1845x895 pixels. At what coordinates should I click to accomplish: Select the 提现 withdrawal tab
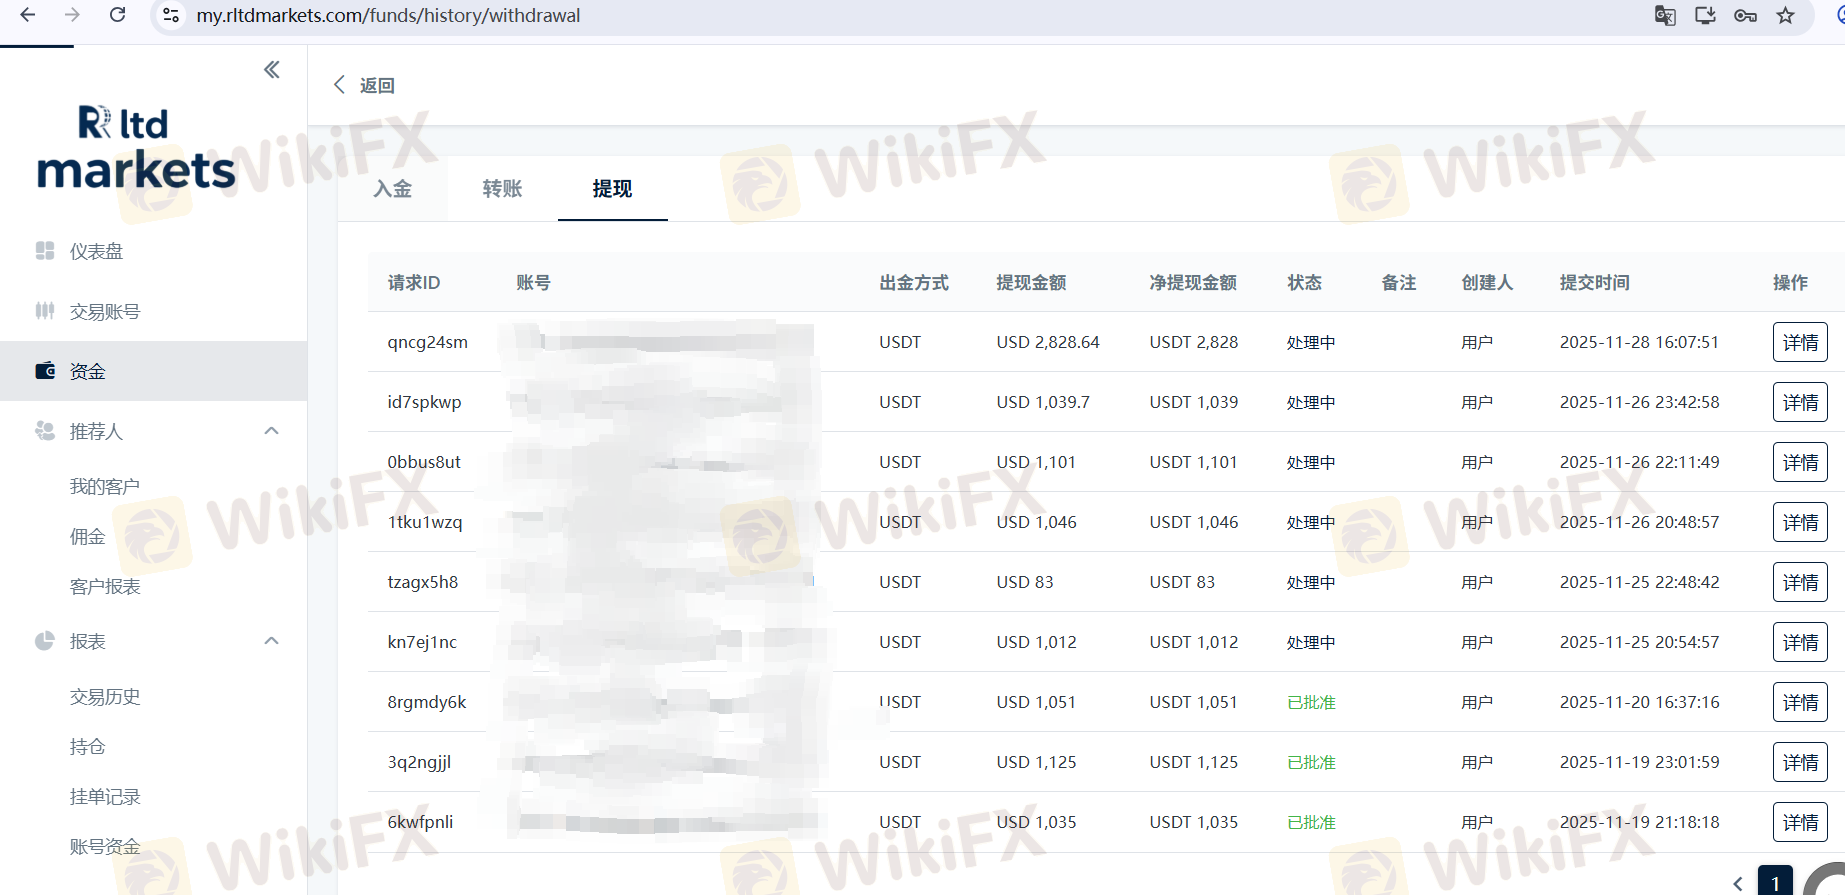[x=612, y=189]
